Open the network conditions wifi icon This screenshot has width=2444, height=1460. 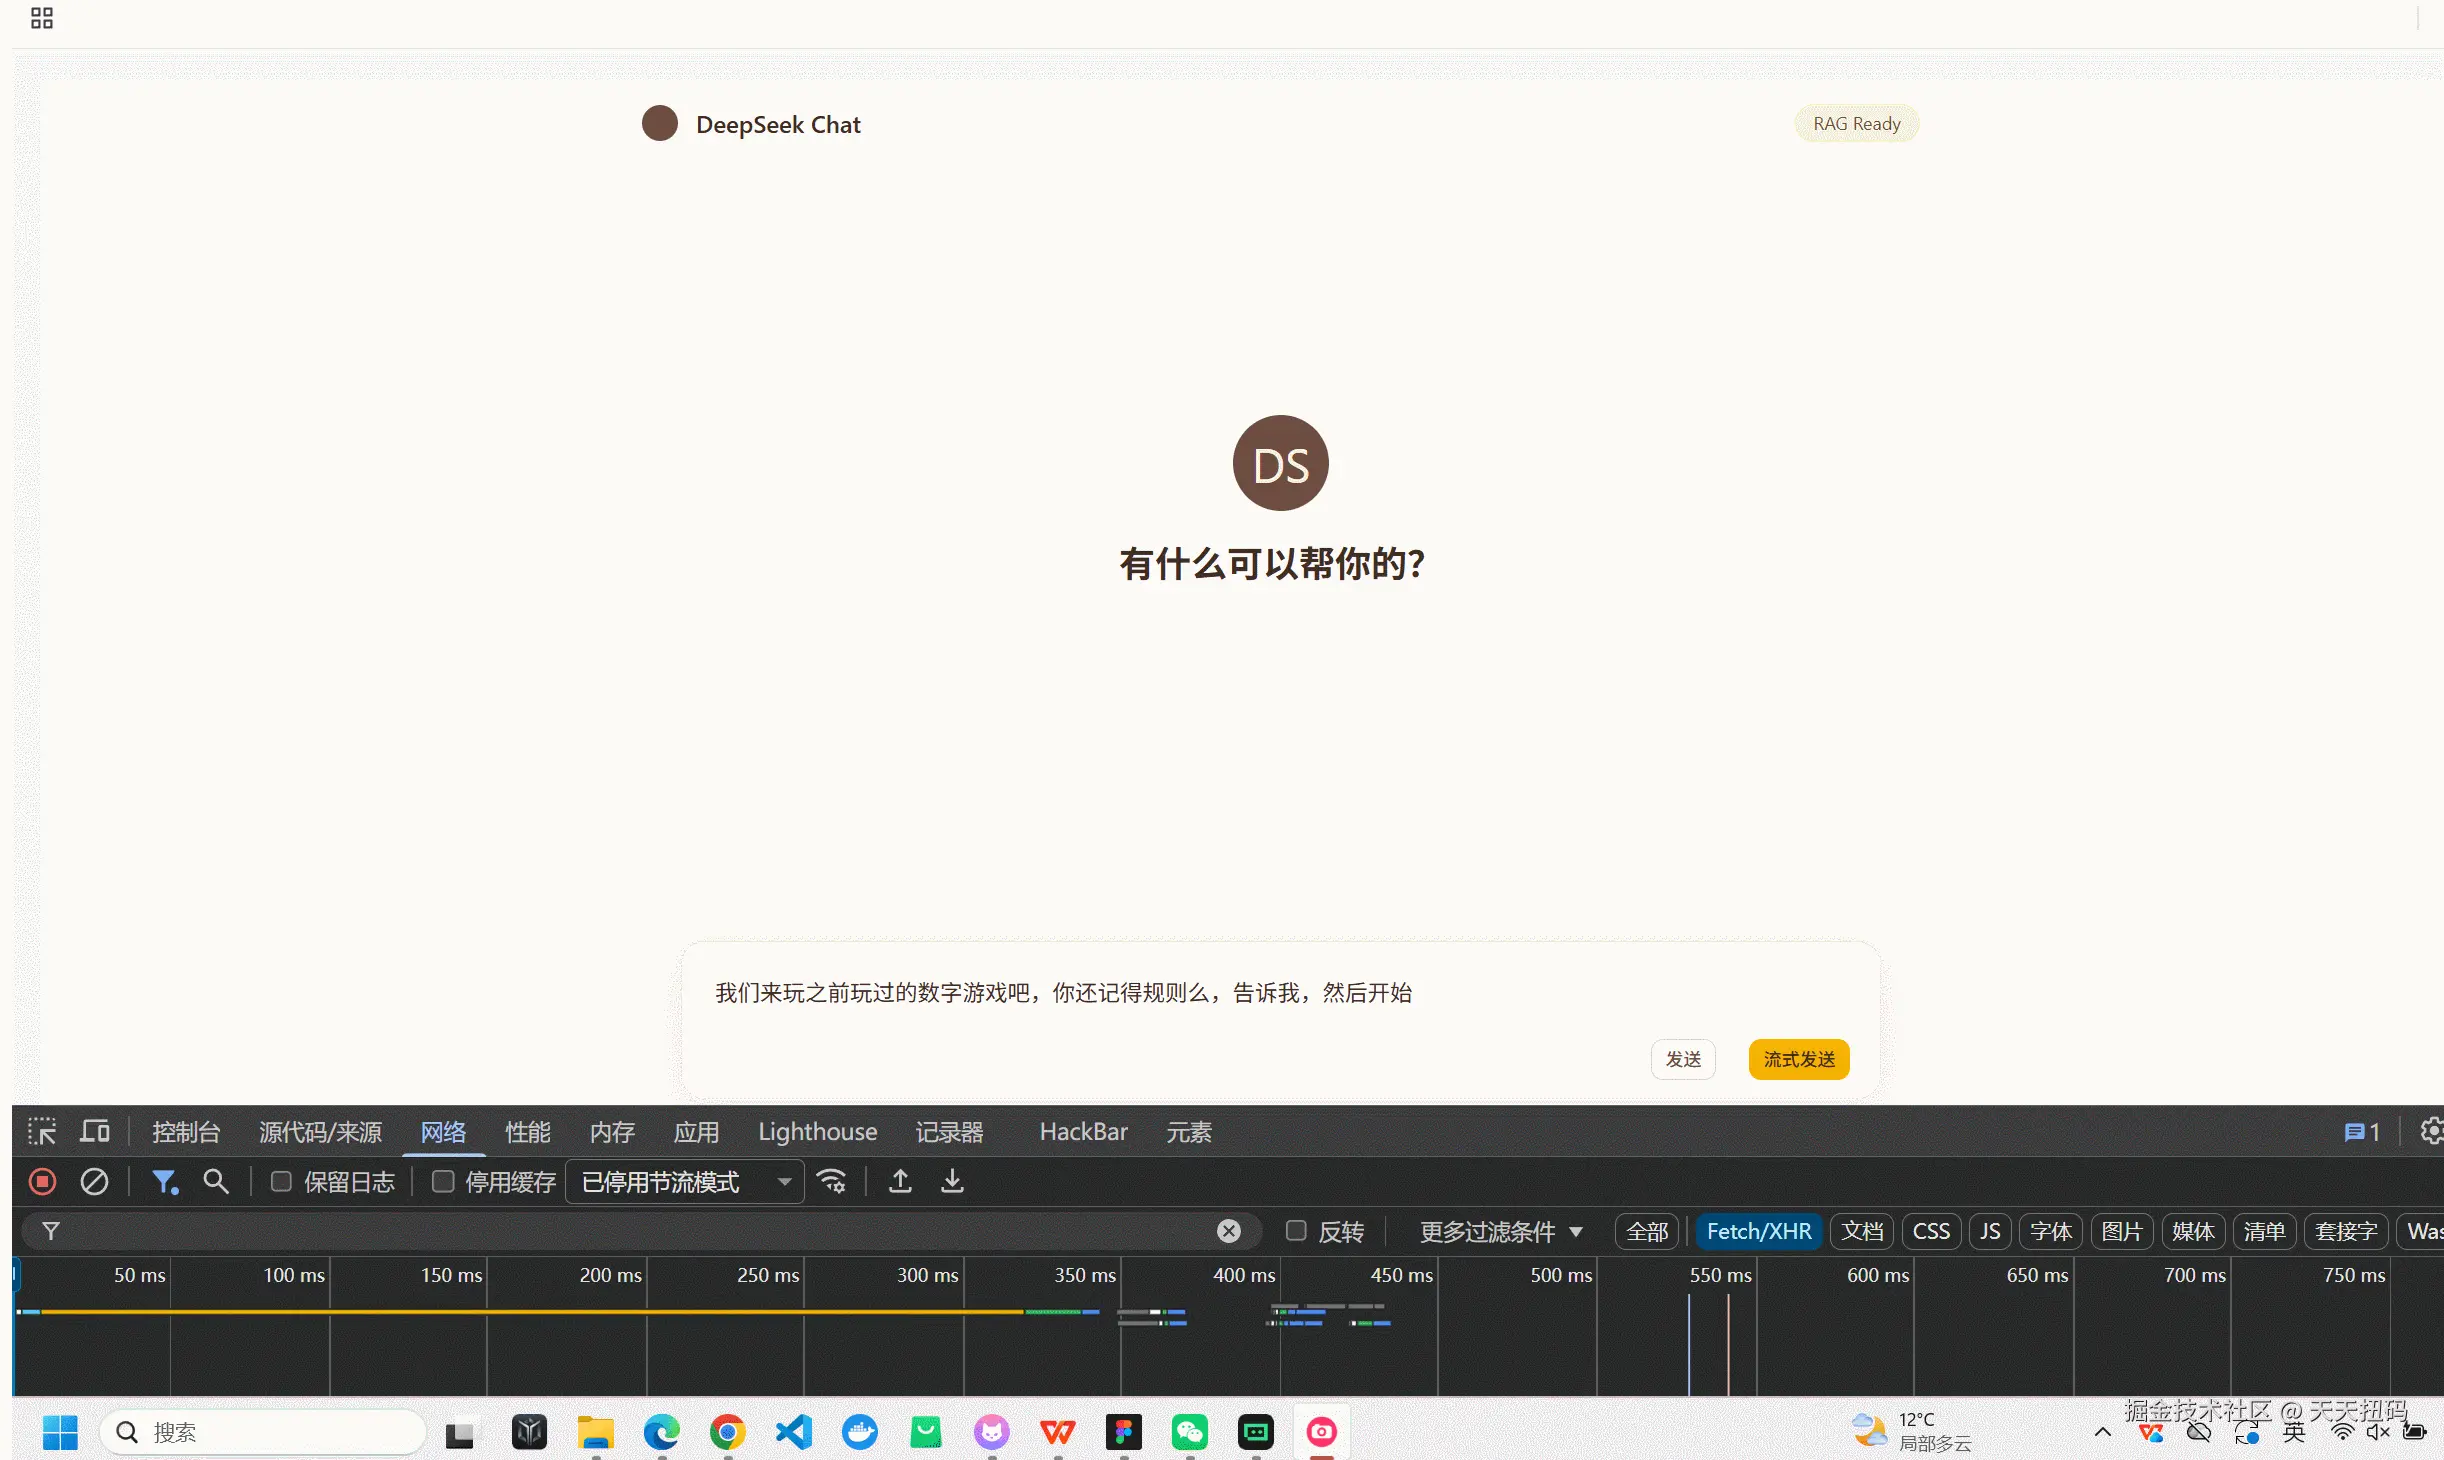click(x=832, y=1182)
